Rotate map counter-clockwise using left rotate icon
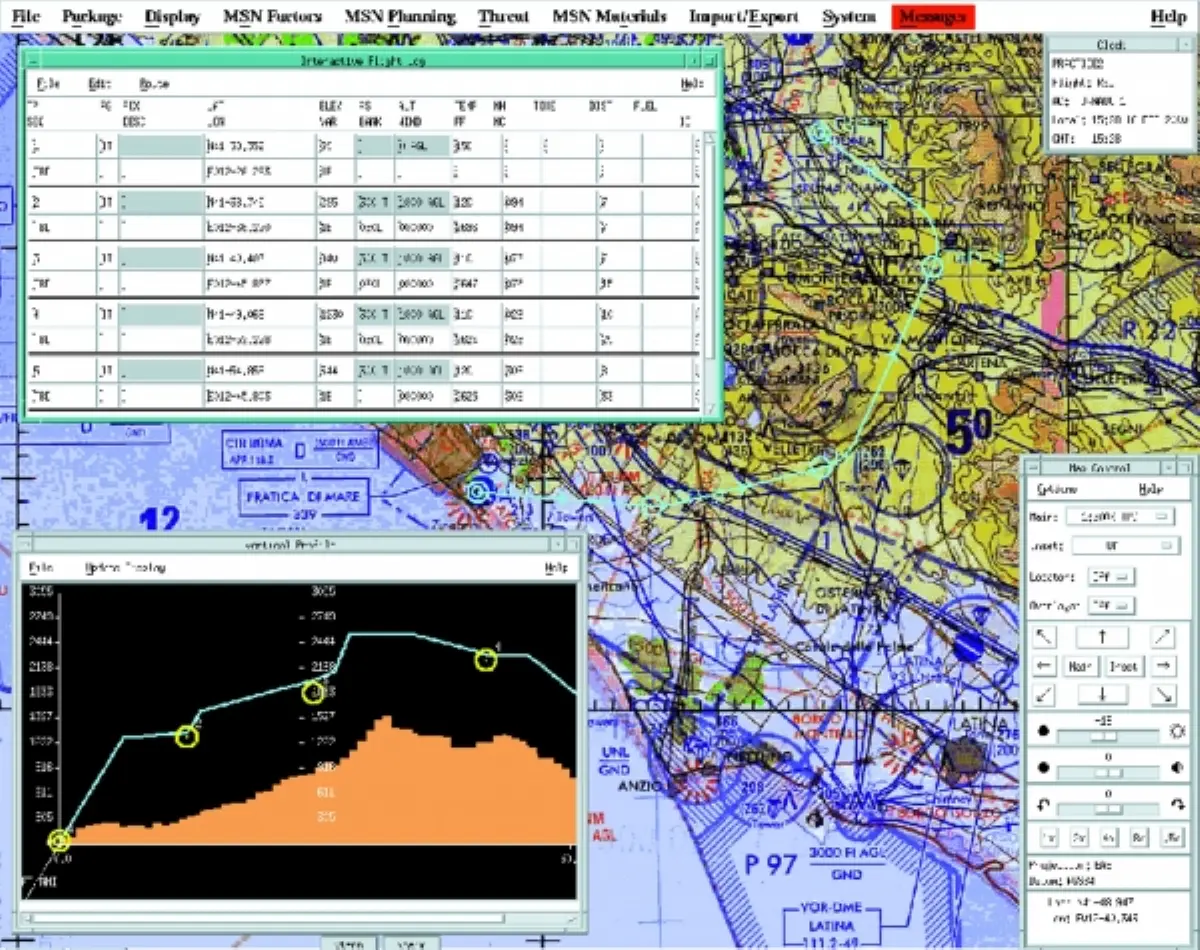This screenshot has height=950, width=1200. [x=1042, y=806]
